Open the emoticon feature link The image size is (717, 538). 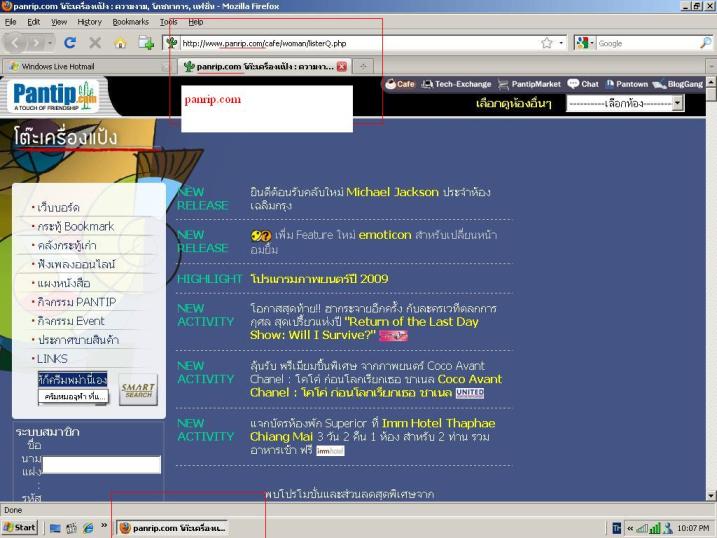(x=385, y=235)
